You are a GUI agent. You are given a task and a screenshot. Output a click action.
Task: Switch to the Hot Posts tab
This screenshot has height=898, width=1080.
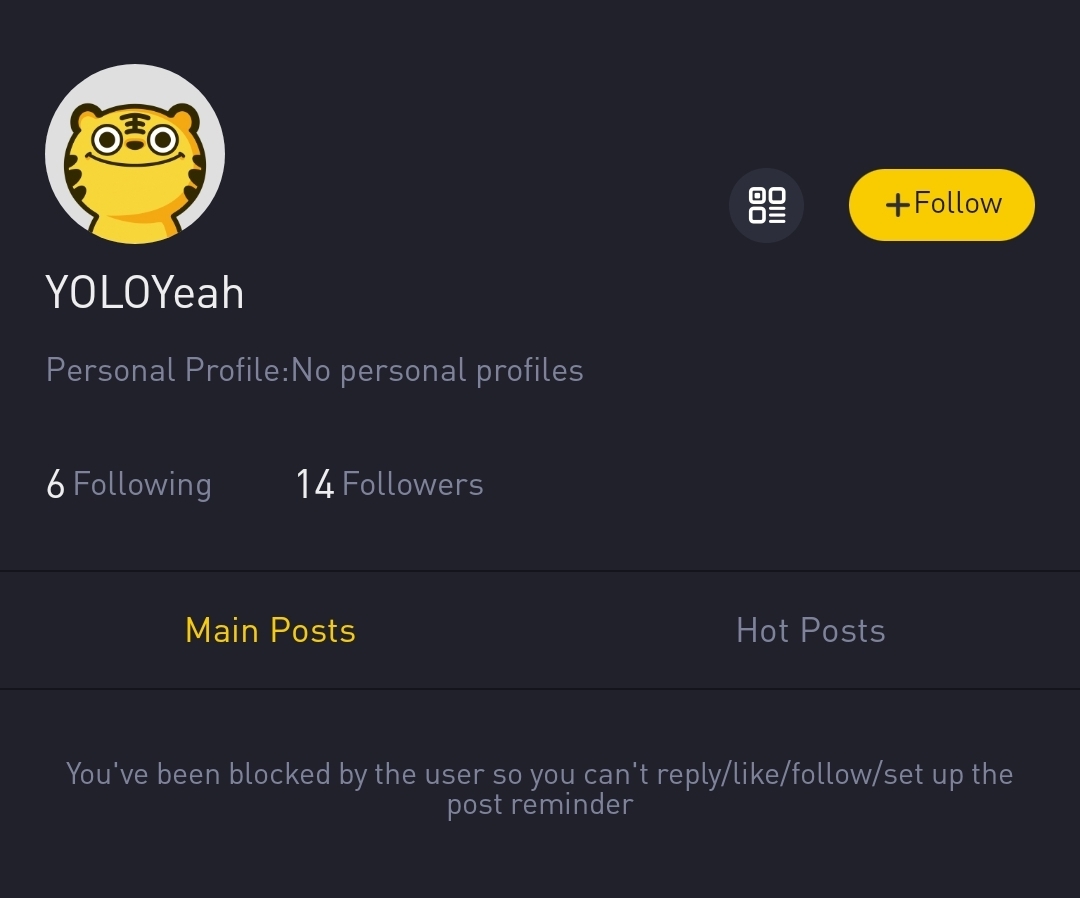(810, 630)
